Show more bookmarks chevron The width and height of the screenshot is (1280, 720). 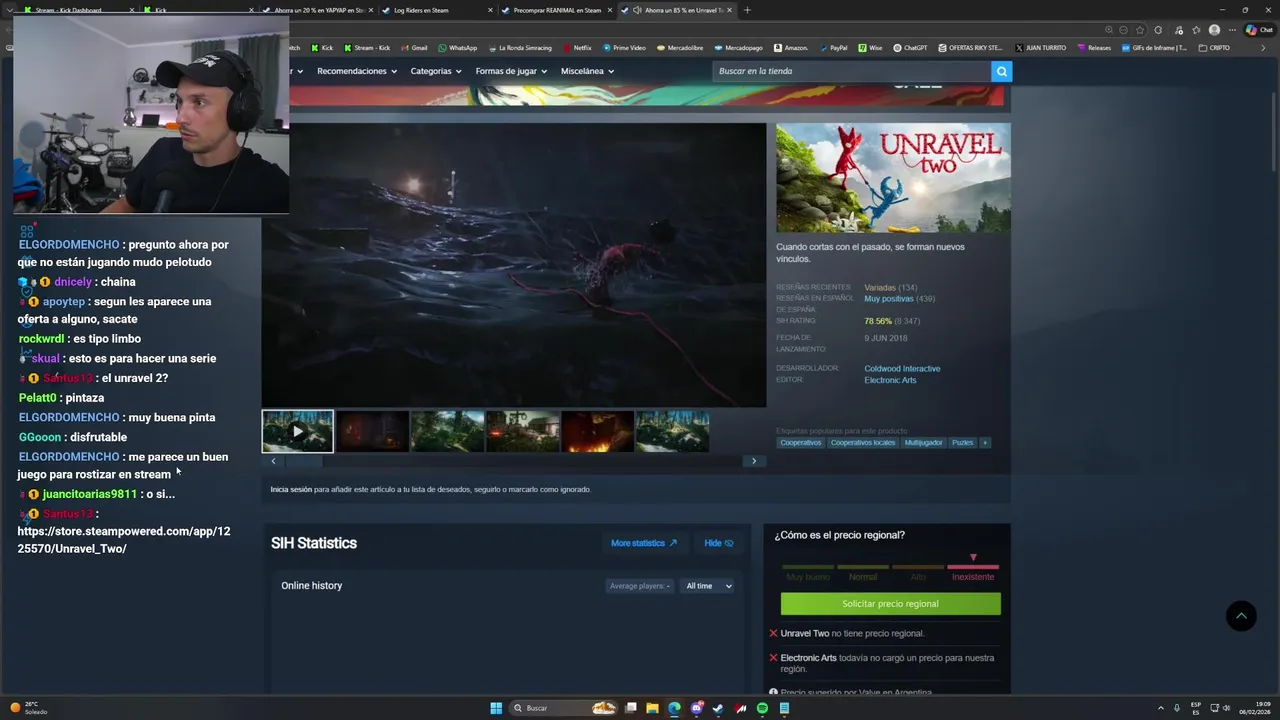(1261, 48)
